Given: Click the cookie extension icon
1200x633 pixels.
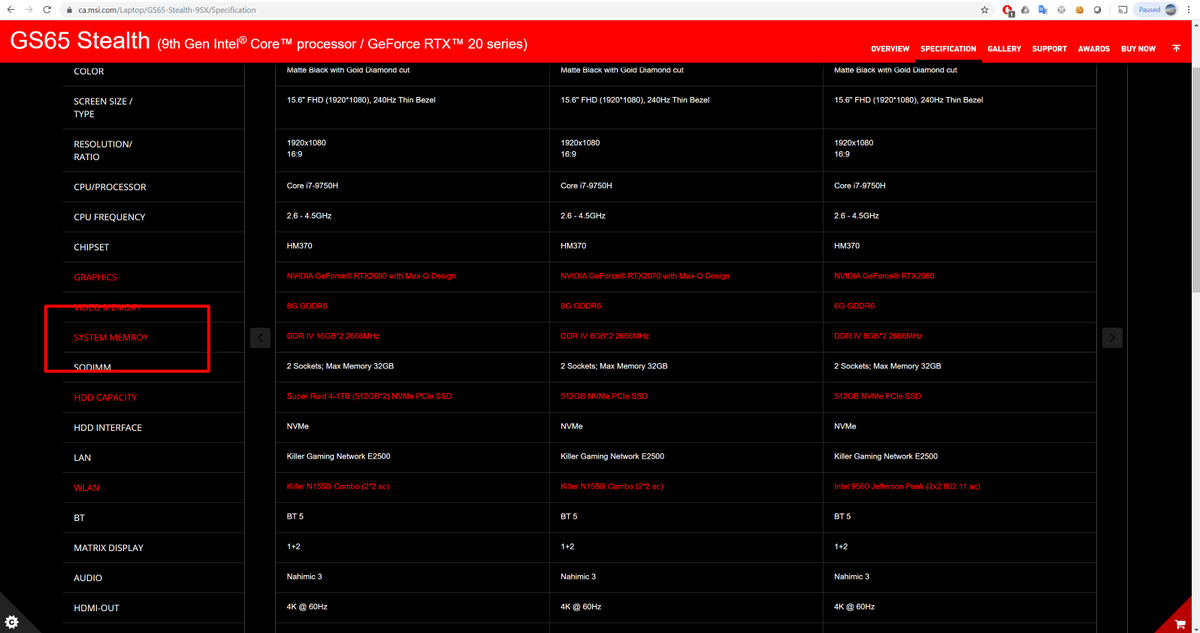Looking at the screenshot, I should (1080, 10).
